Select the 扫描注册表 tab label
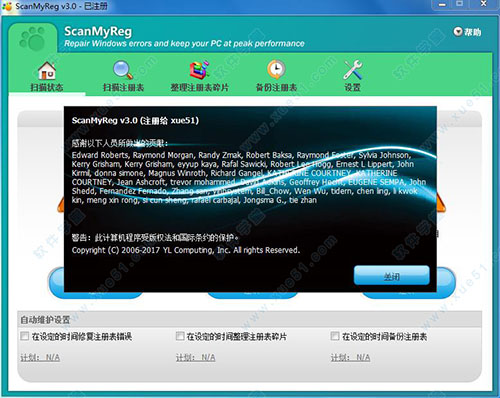 coord(123,87)
